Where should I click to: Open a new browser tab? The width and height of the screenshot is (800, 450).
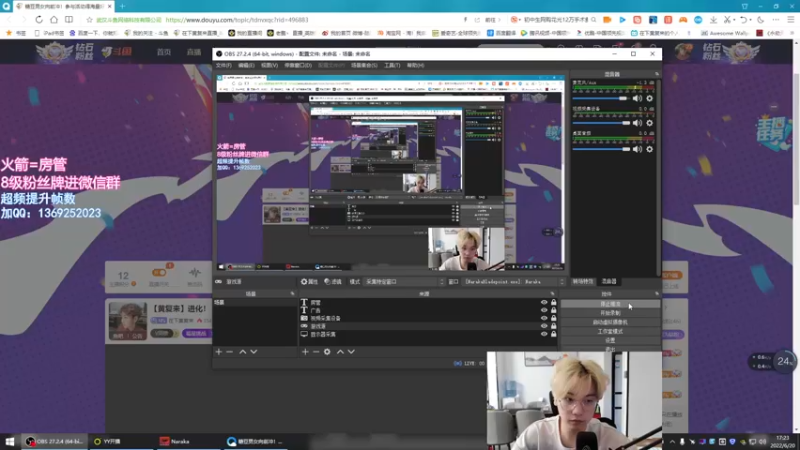point(122,6)
